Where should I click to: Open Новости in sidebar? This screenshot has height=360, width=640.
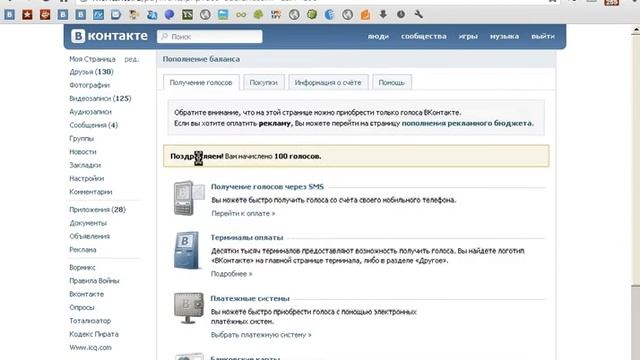[83, 152]
